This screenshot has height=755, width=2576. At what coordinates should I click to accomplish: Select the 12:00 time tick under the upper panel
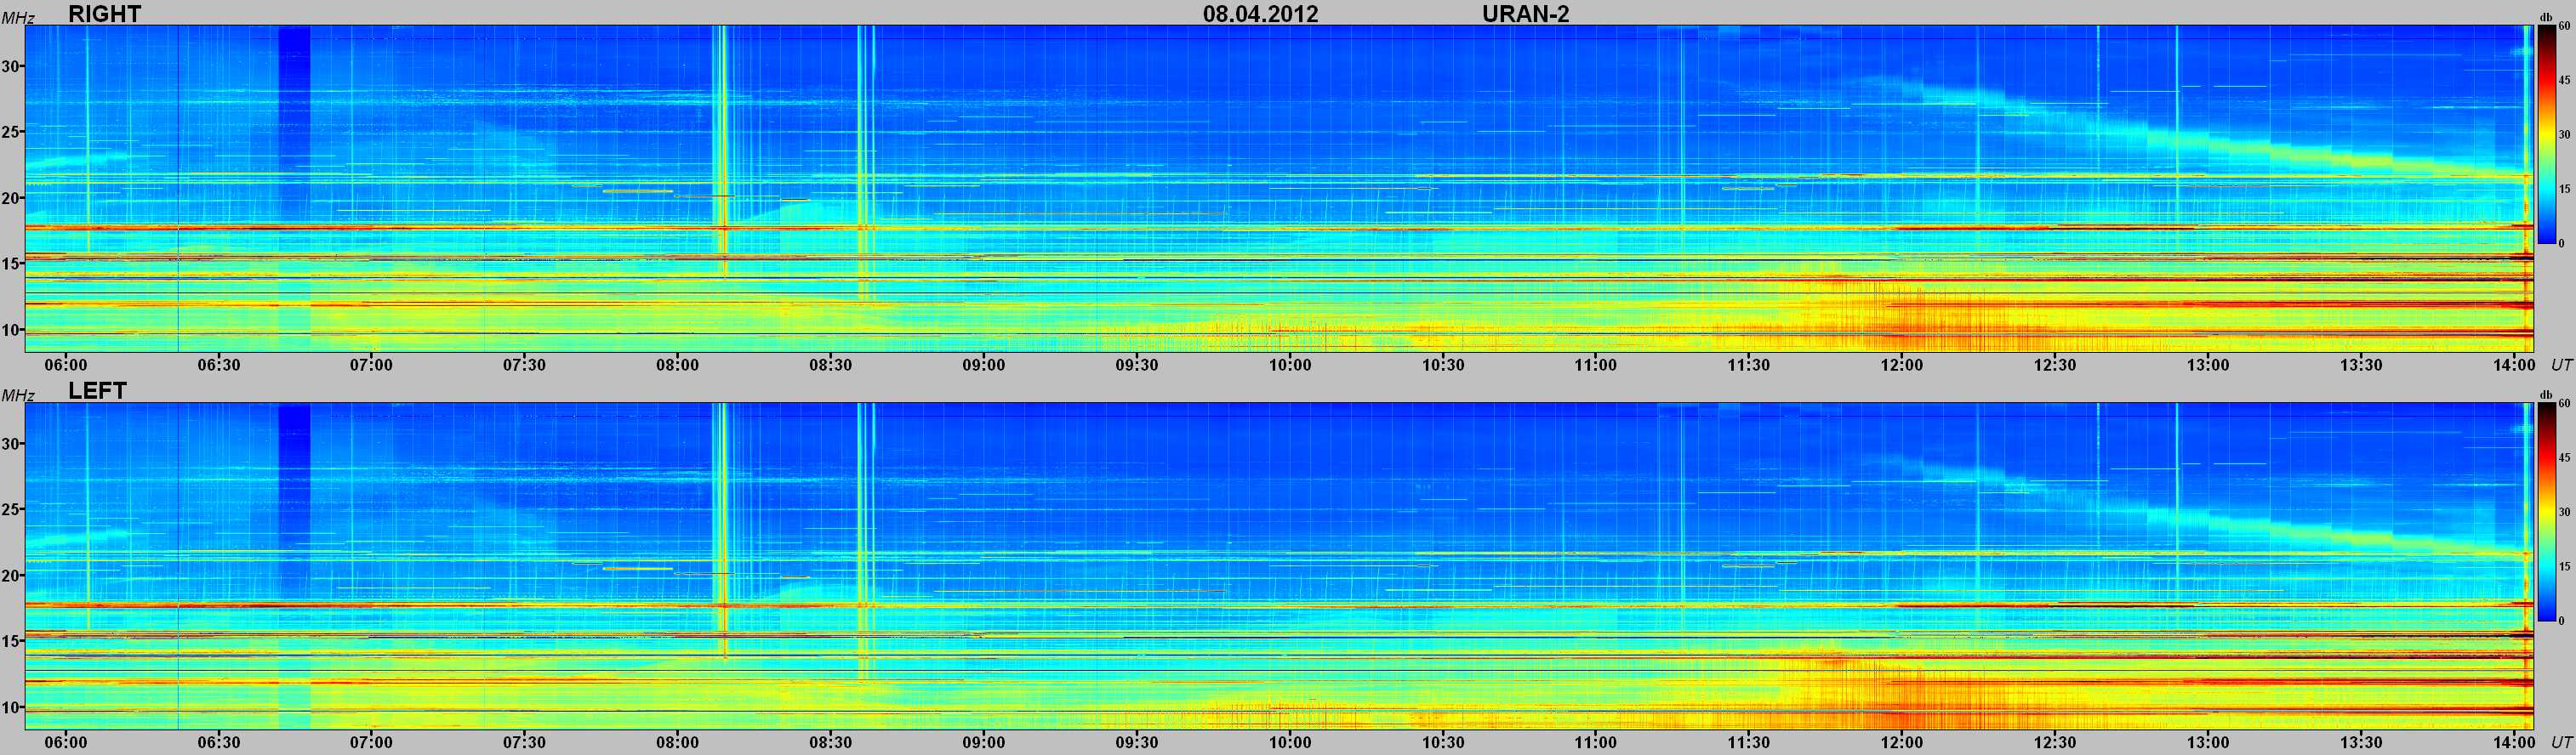1901,365
